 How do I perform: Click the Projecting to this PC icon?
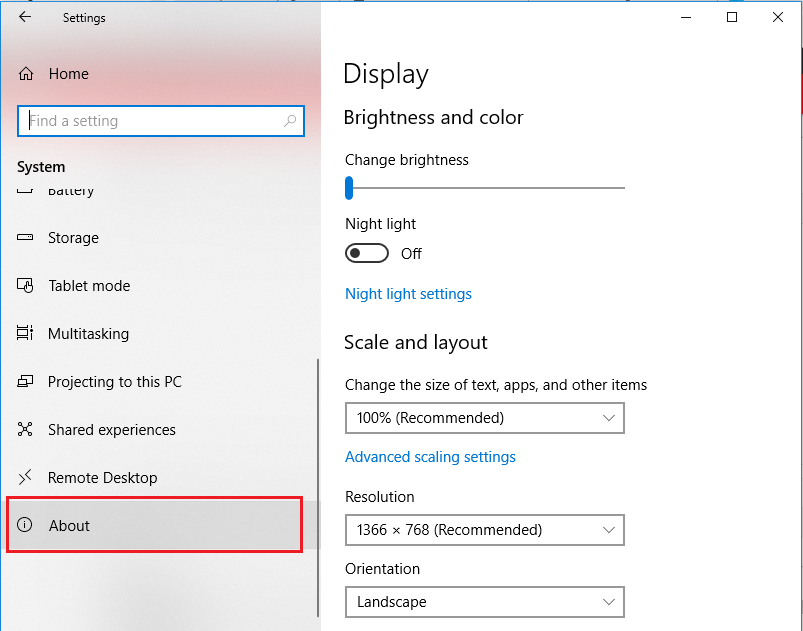pos(26,382)
